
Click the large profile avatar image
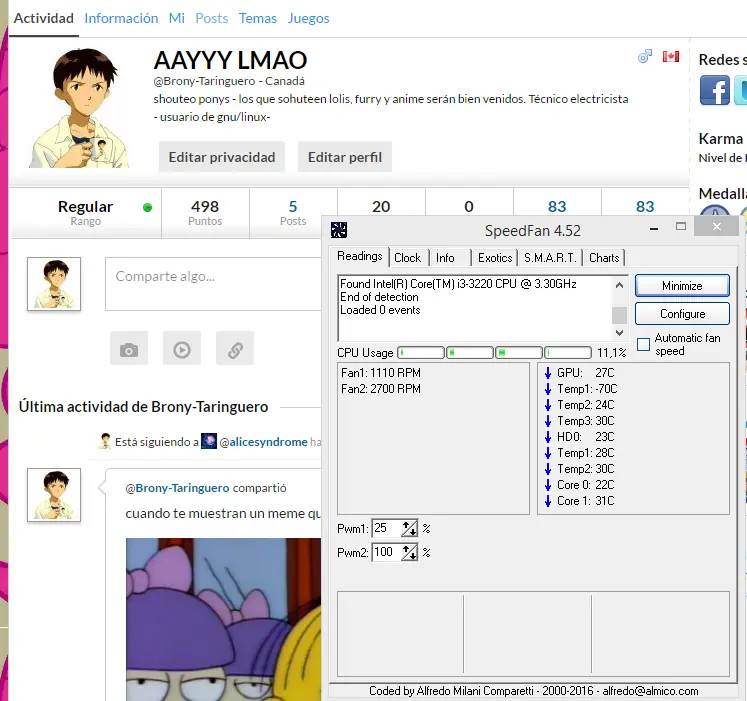click(x=79, y=108)
